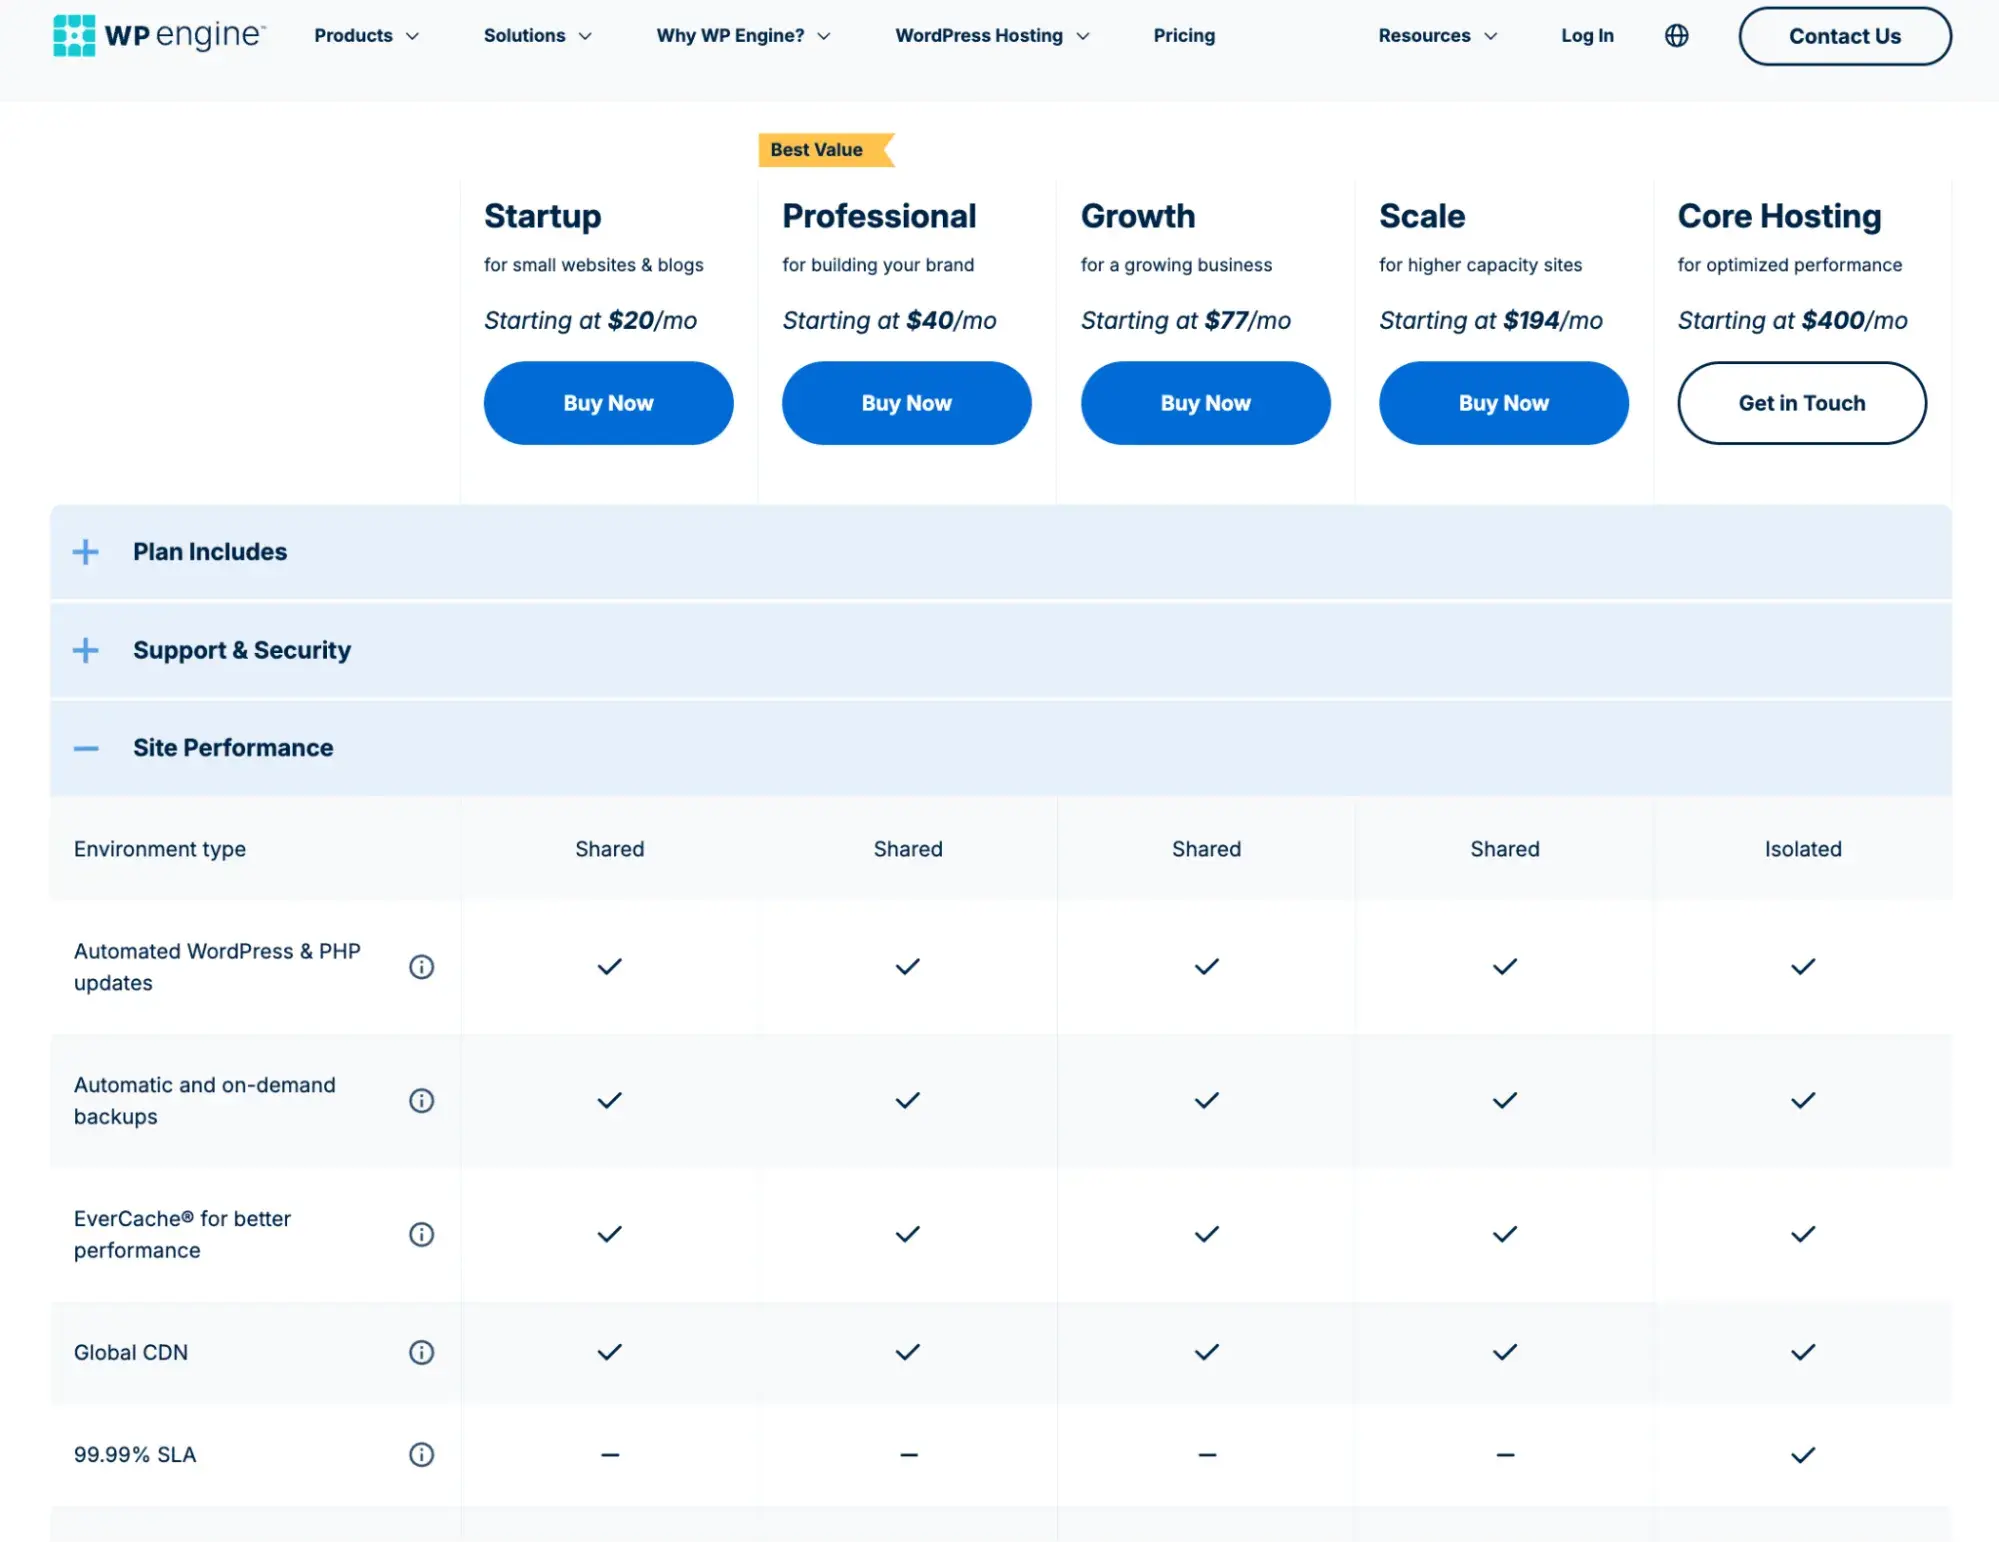Expand the Support & Security section
Viewport: 1999px width, 1543px height.
[x=86, y=650]
